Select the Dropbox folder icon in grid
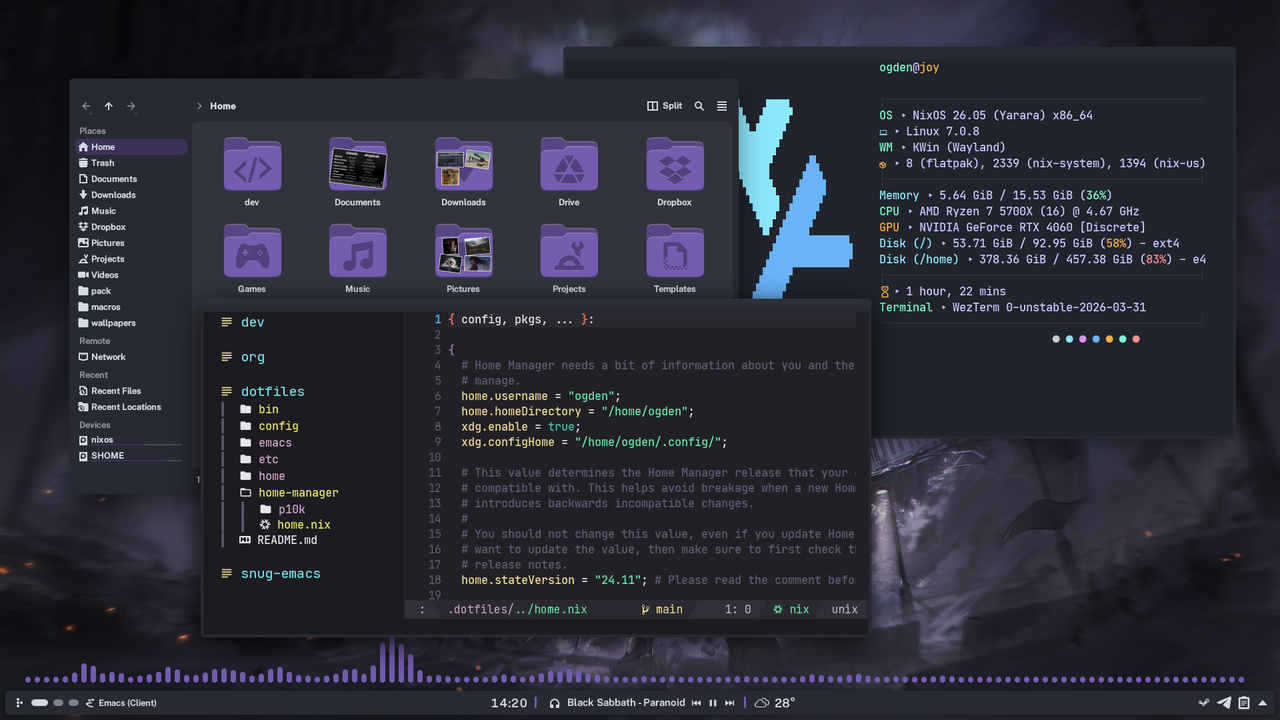Screen dimensions: 1280x720 point(674,165)
